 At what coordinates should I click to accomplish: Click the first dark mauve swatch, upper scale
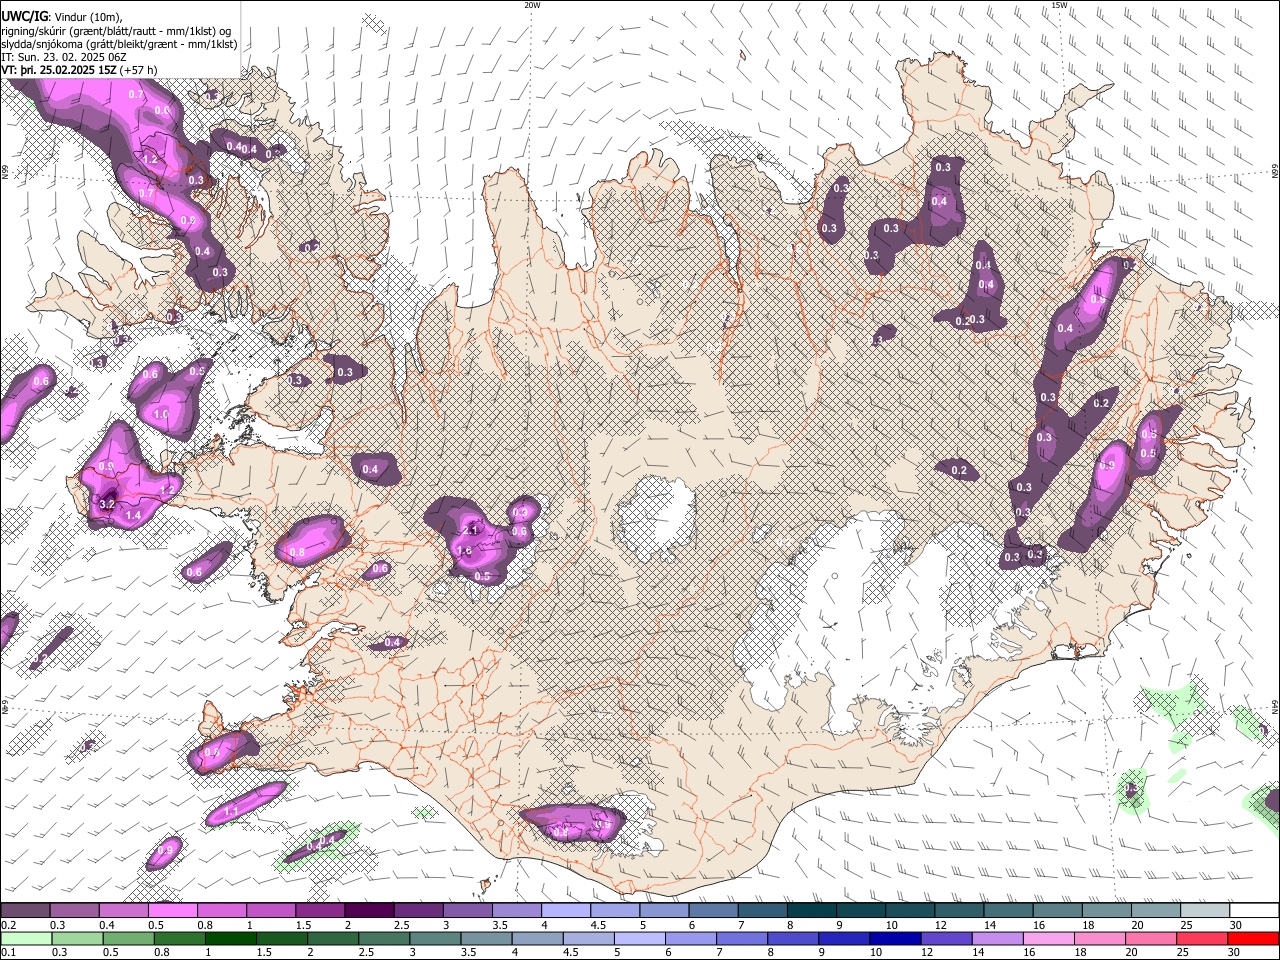pyautogui.click(x=25, y=911)
